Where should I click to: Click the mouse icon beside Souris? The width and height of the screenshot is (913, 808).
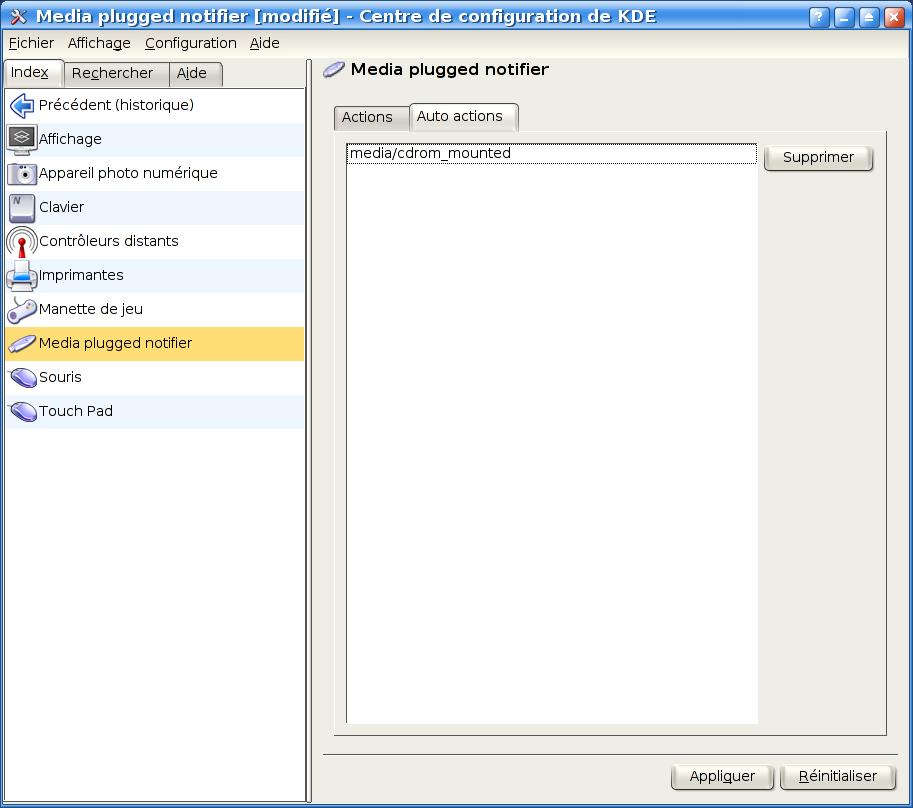(23, 377)
